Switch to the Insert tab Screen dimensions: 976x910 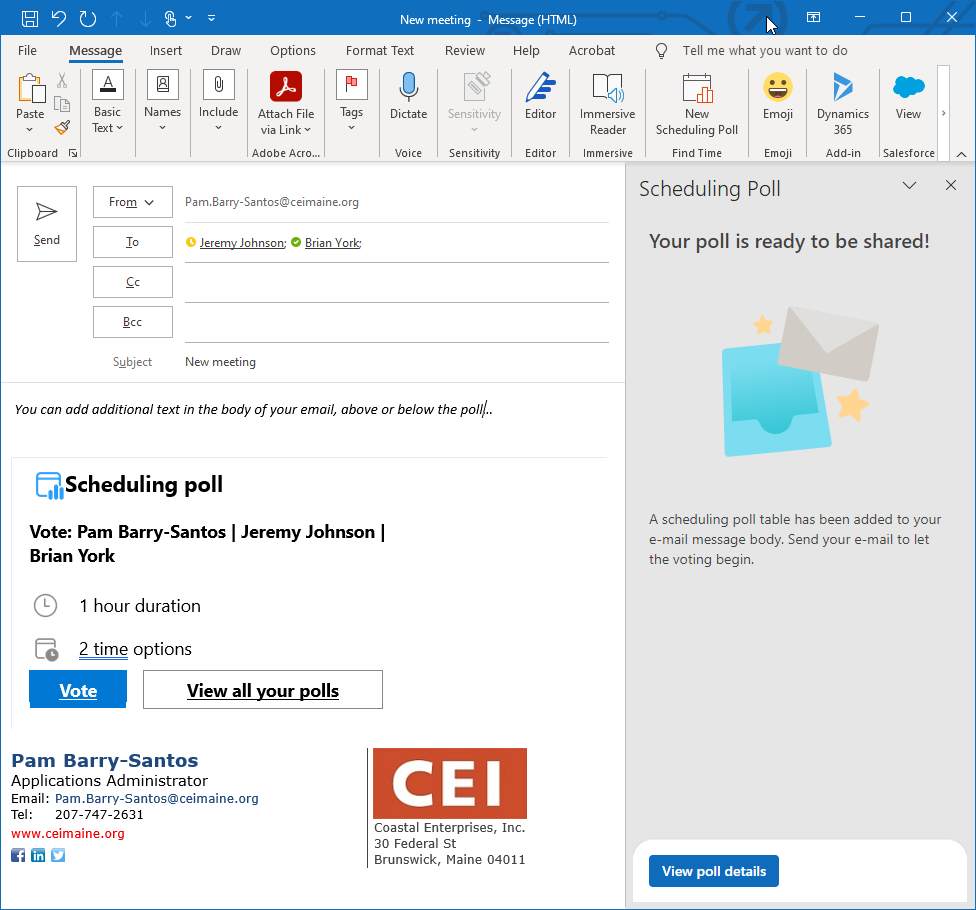point(166,50)
